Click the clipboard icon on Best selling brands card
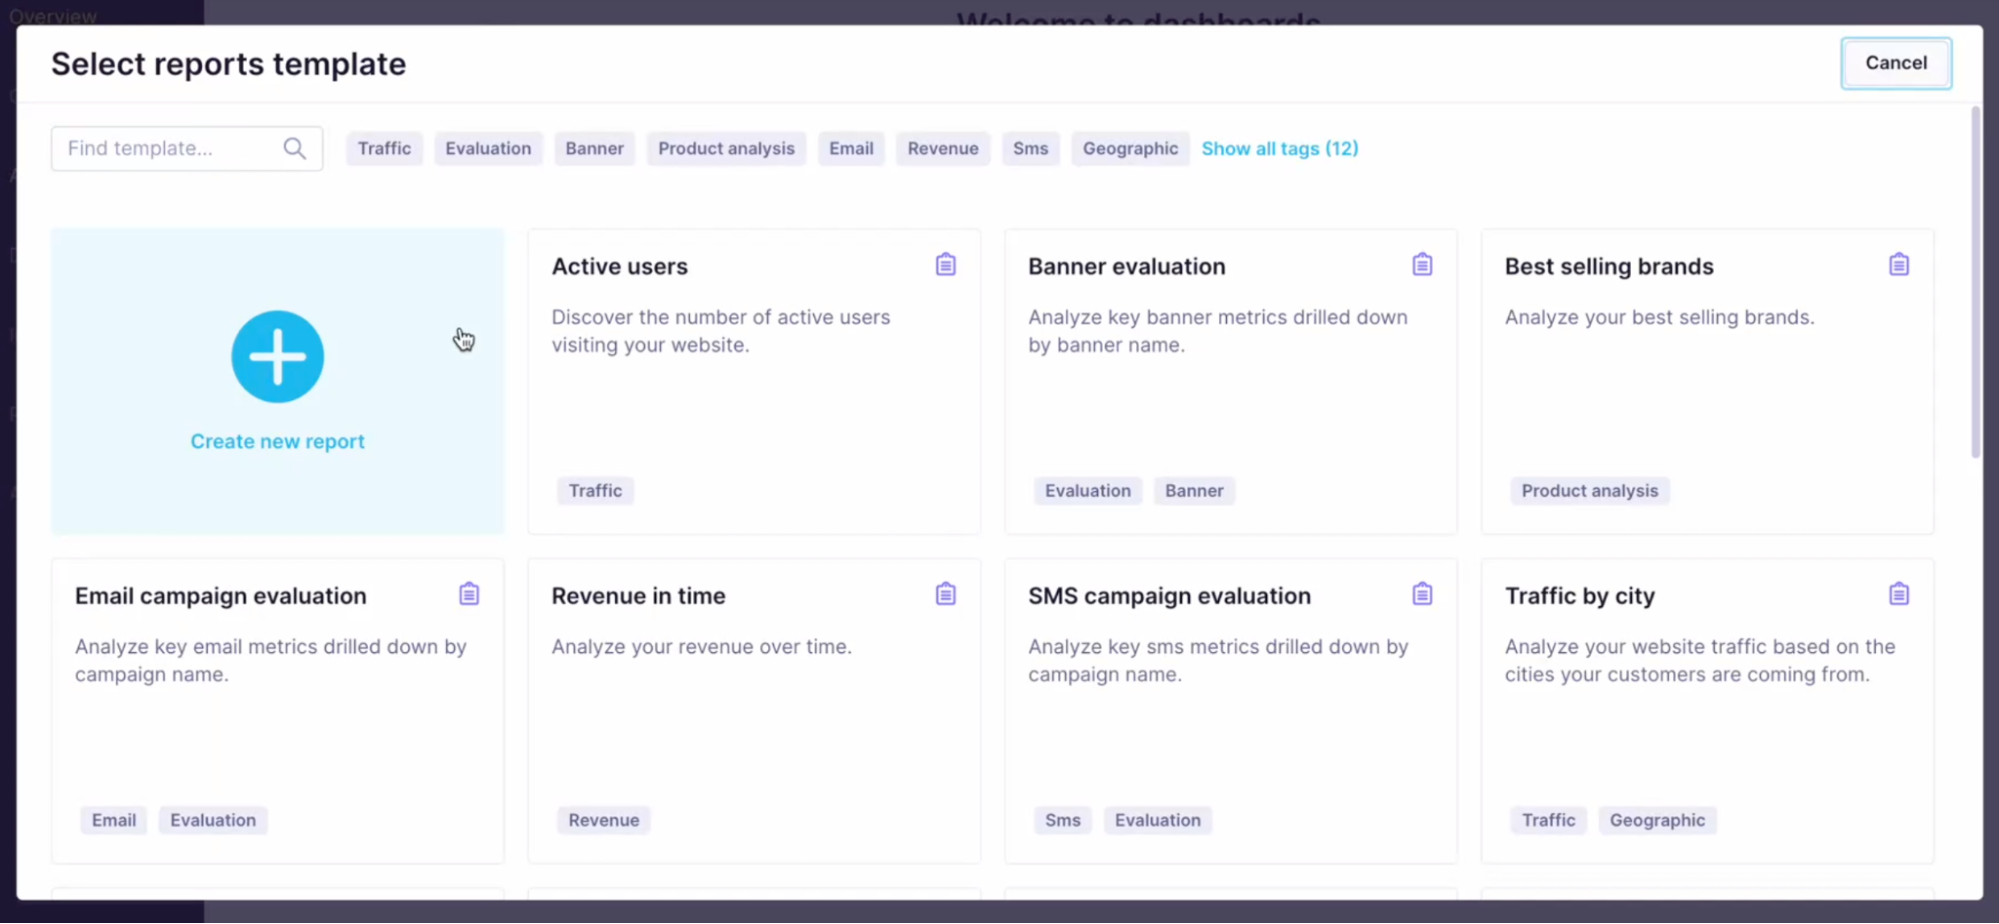 pyautogui.click(x=1899, y=265)
